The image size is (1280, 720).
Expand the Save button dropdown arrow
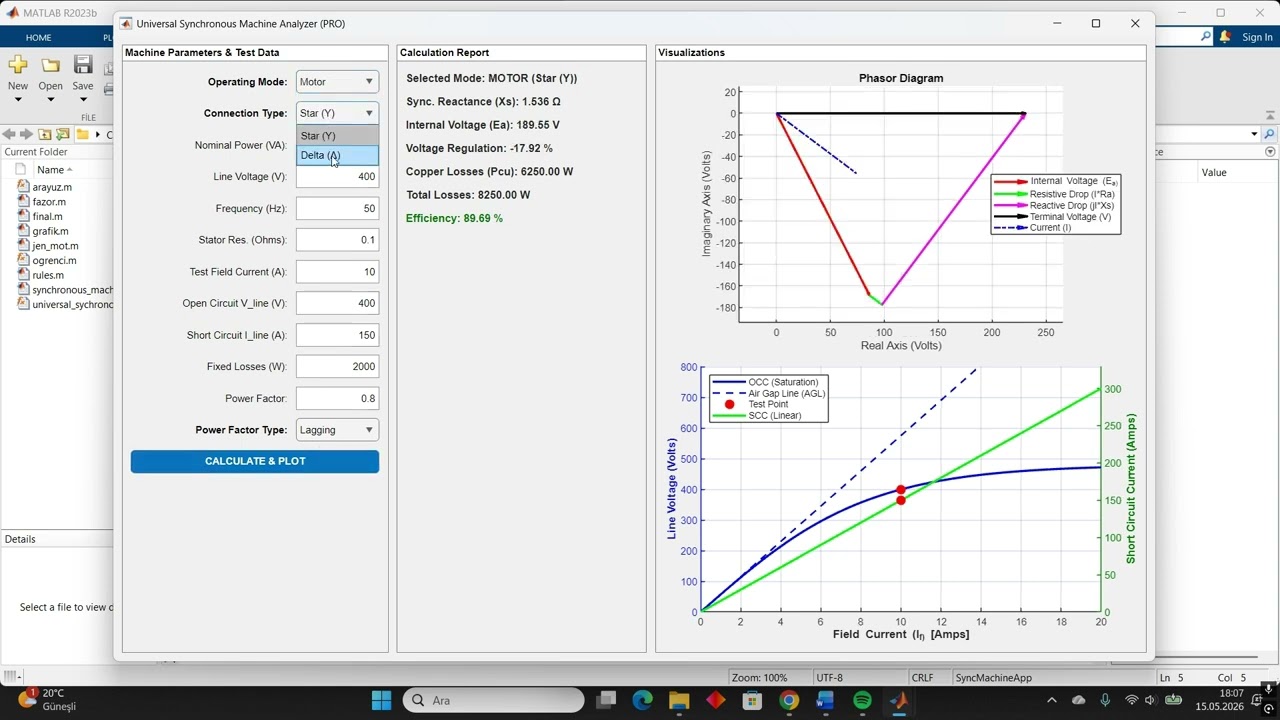tap(83, 100)
